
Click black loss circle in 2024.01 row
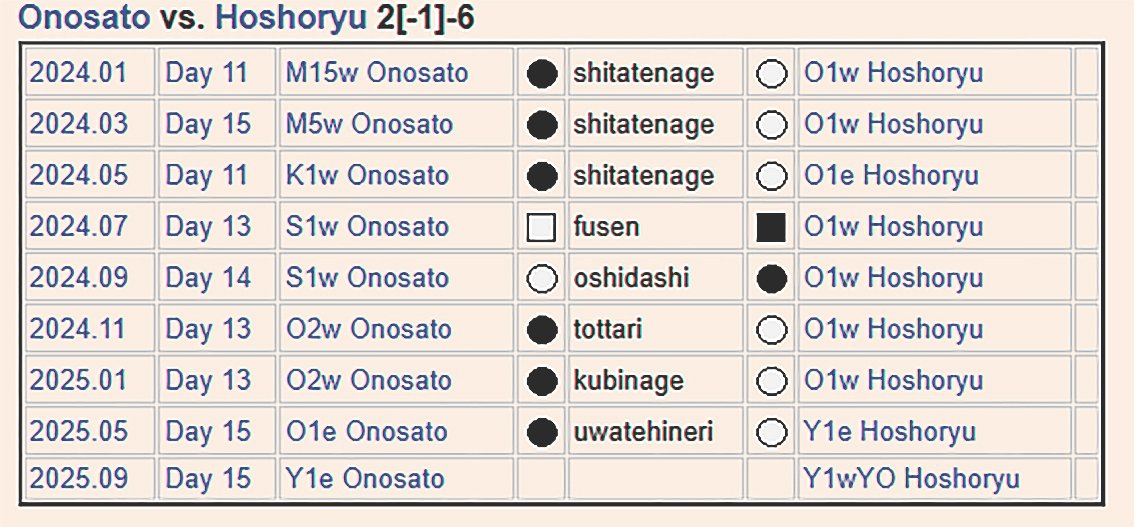(x=541, y=73)
